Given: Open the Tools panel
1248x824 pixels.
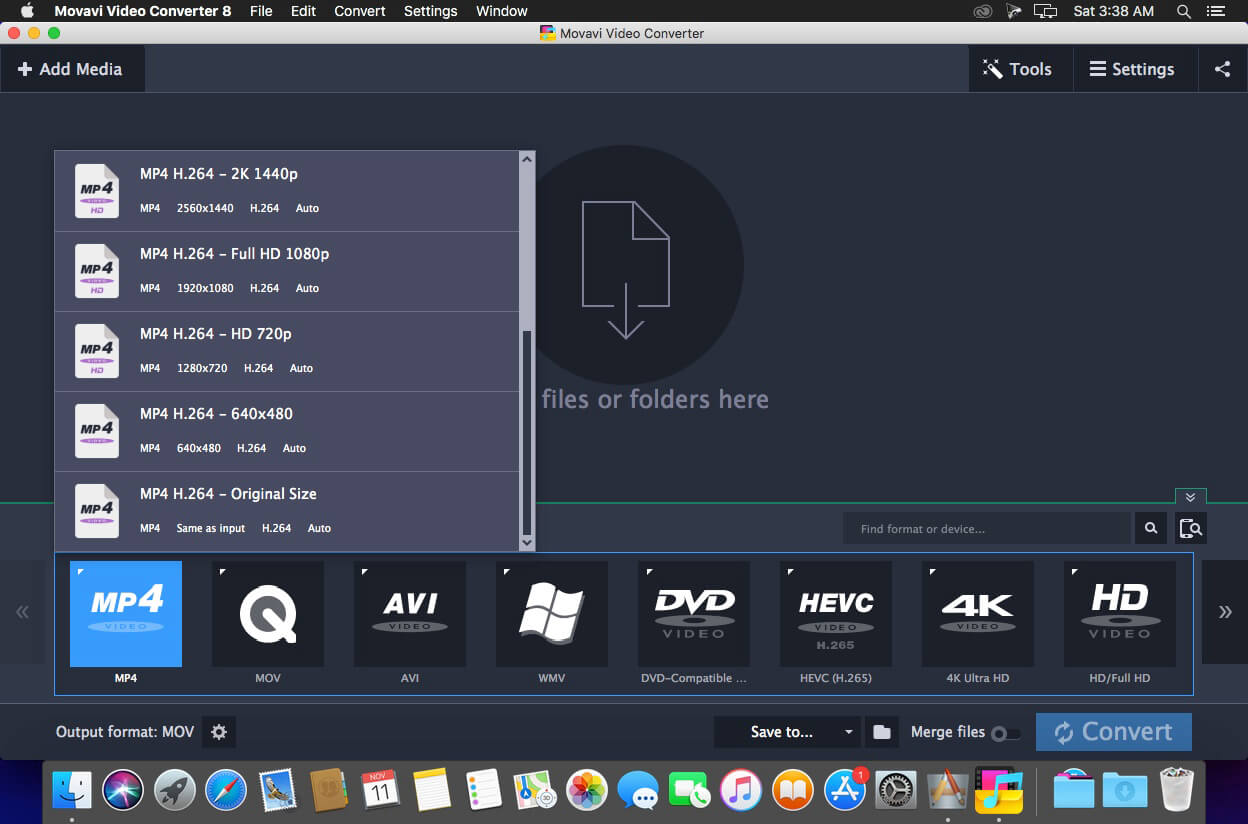Looking at the screenshot, I should point(1019,68).
